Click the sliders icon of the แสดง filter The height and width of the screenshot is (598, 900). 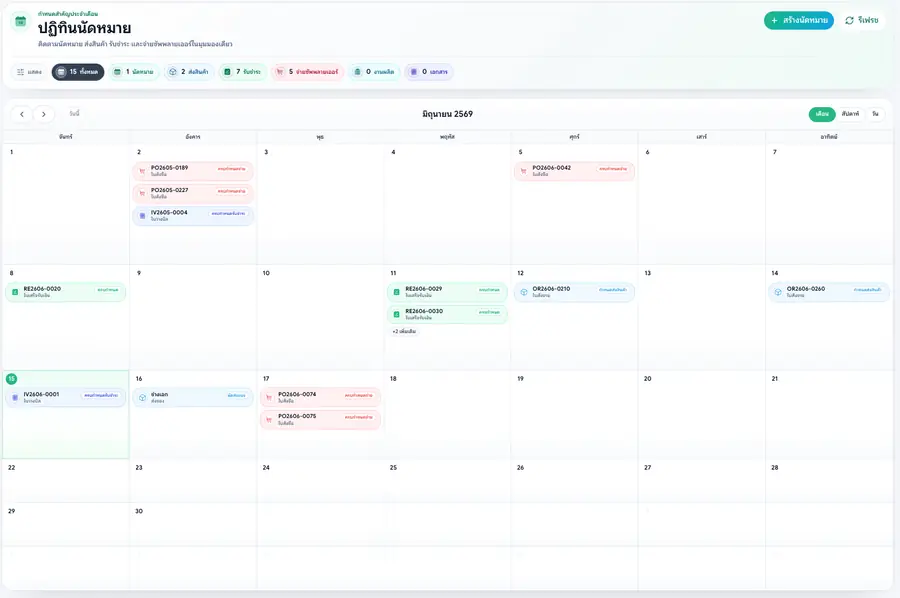21,72
